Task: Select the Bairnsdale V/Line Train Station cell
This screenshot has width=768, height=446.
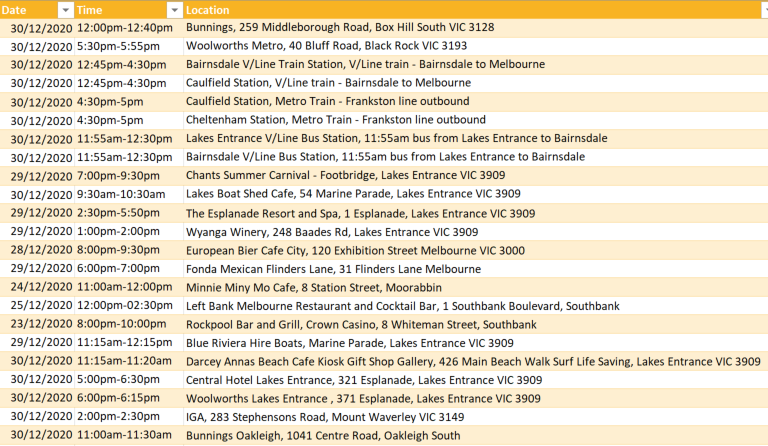Action: (x=476, y=65)
